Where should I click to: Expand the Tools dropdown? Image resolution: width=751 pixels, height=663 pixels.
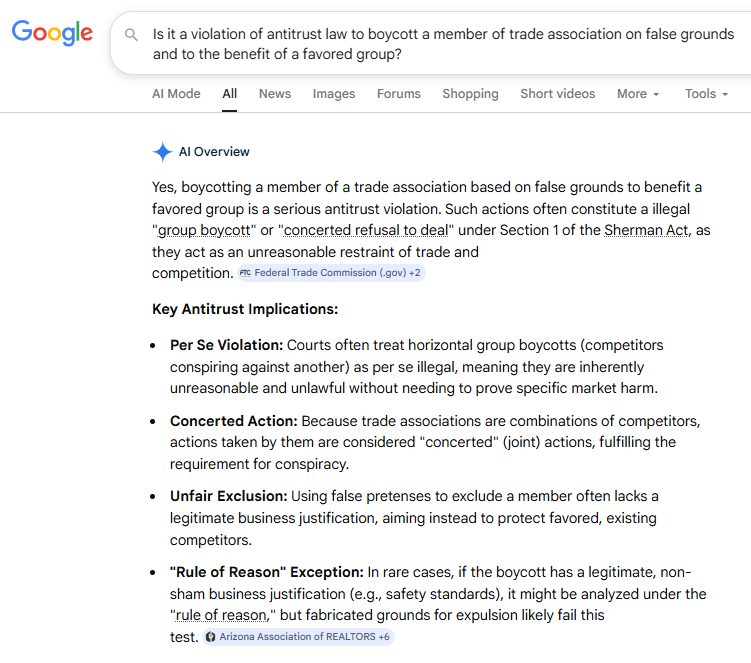[706, 94]
